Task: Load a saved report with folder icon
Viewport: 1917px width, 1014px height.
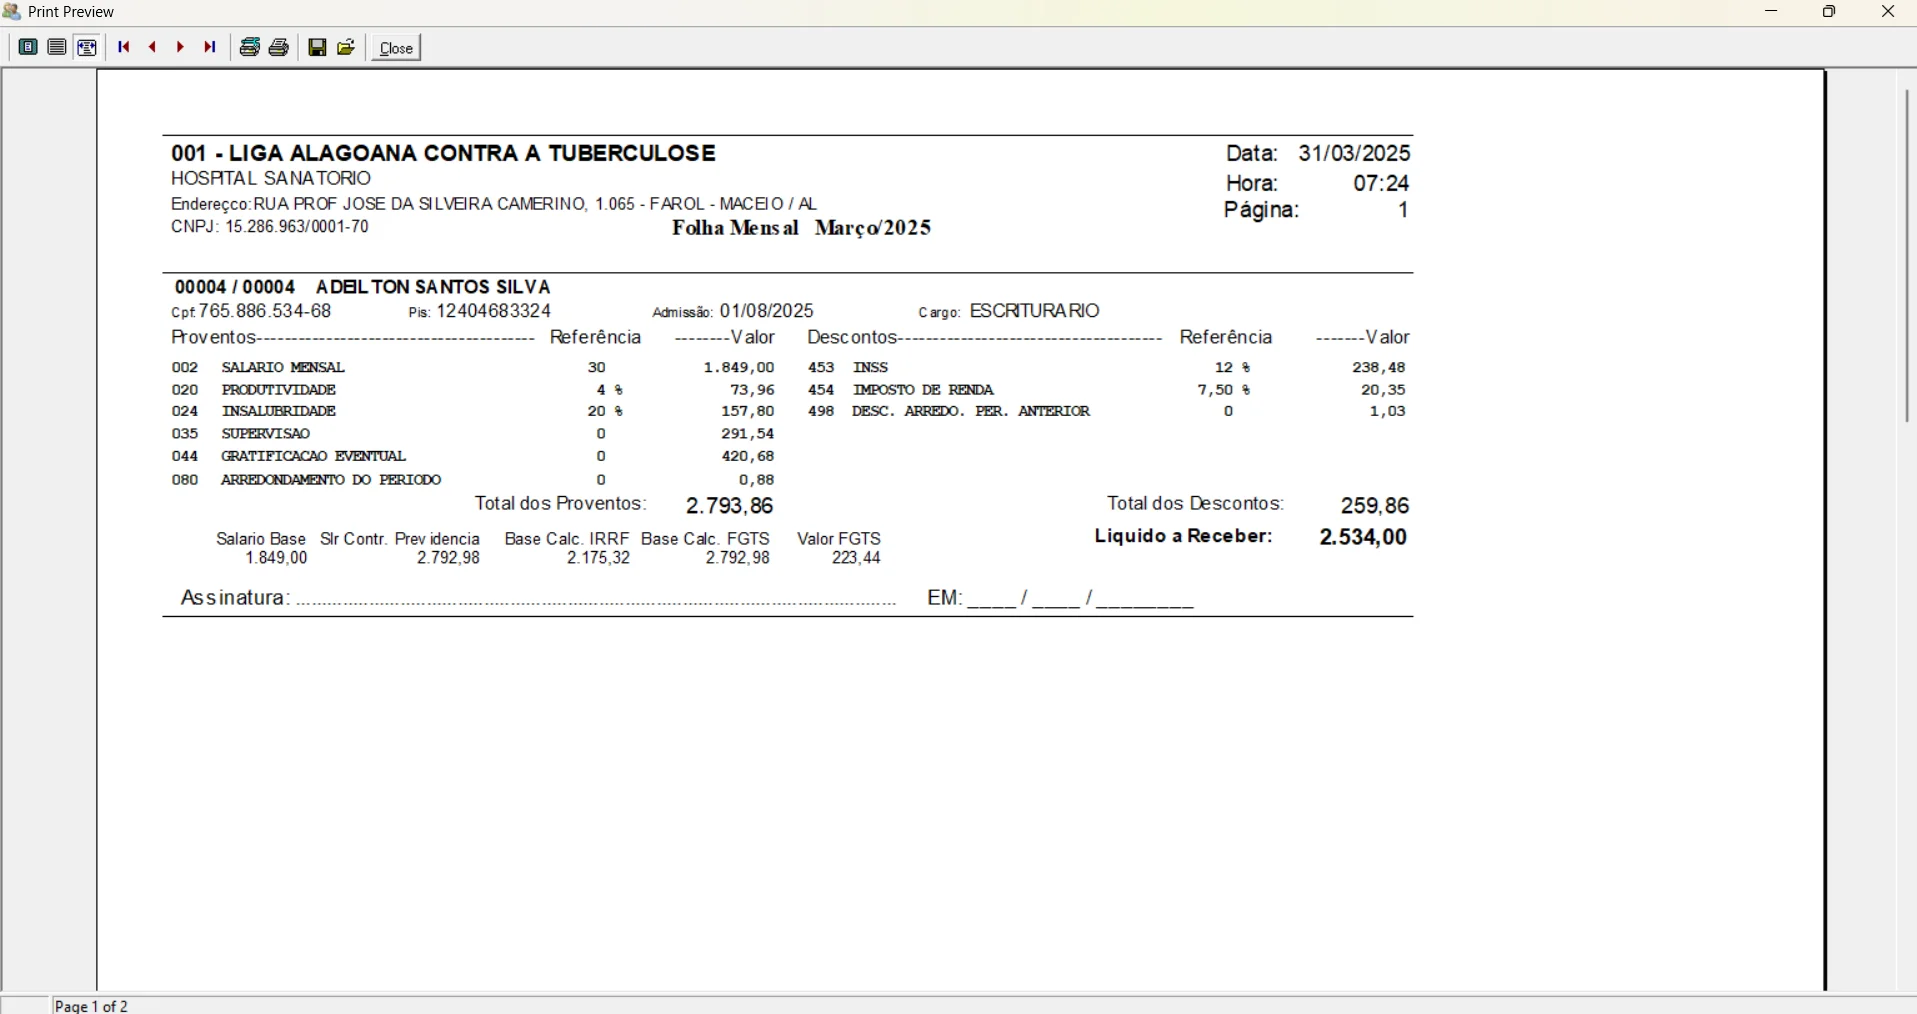Action: click(x=347, y=47)
